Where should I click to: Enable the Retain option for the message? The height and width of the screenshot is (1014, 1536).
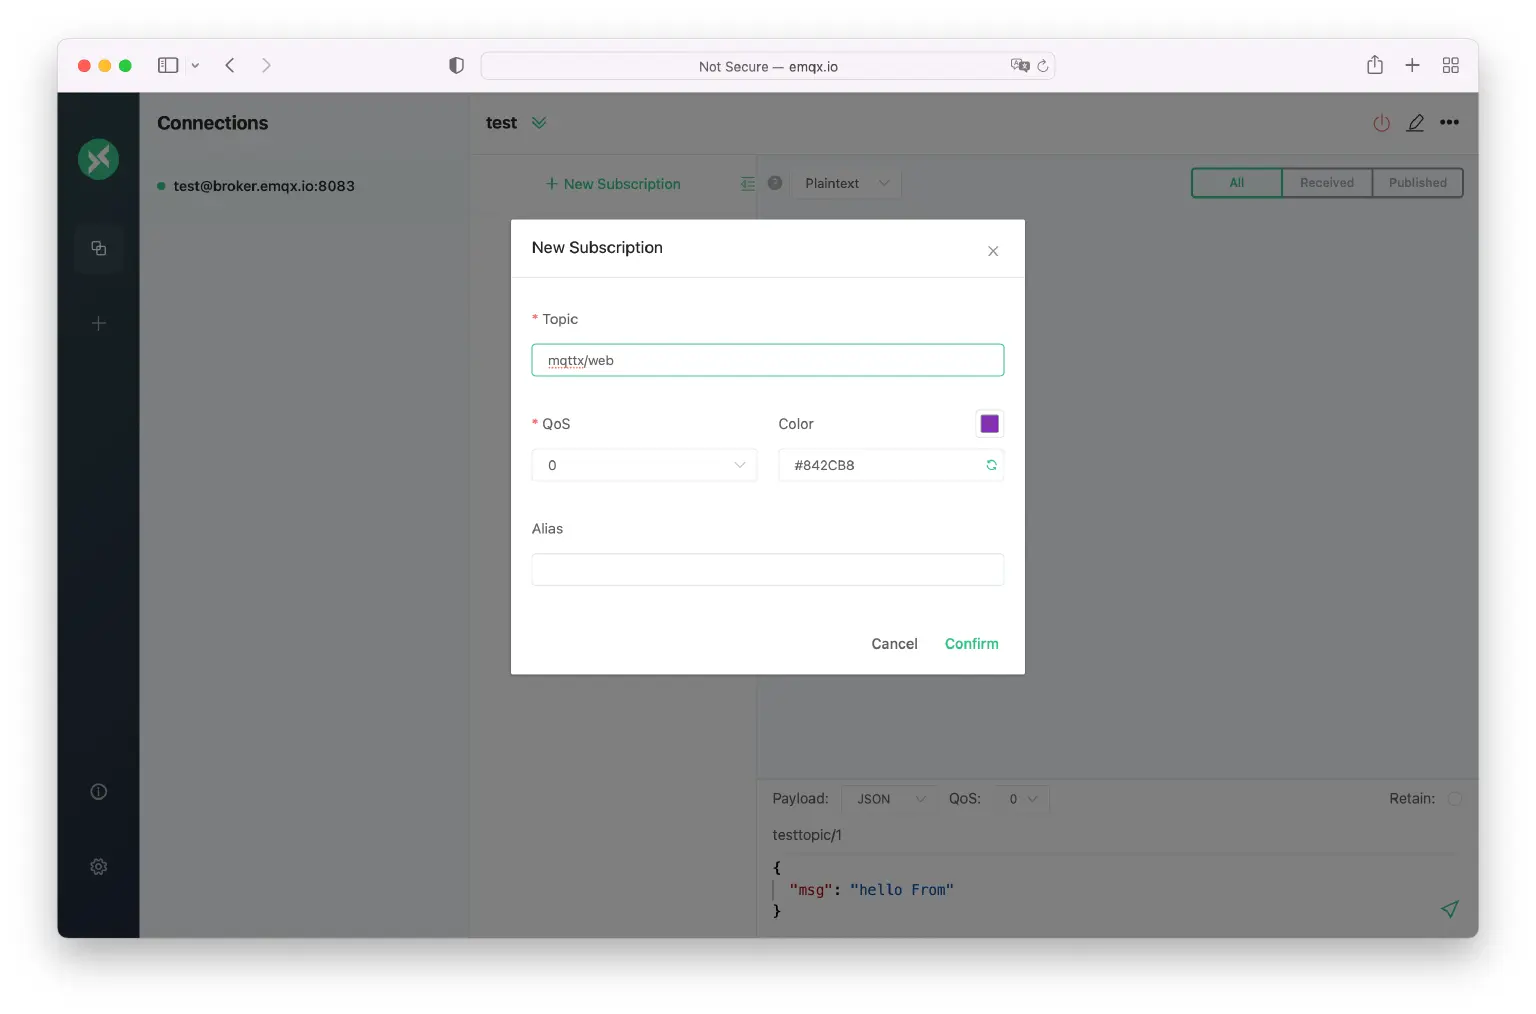click(x=1456, y=798)
